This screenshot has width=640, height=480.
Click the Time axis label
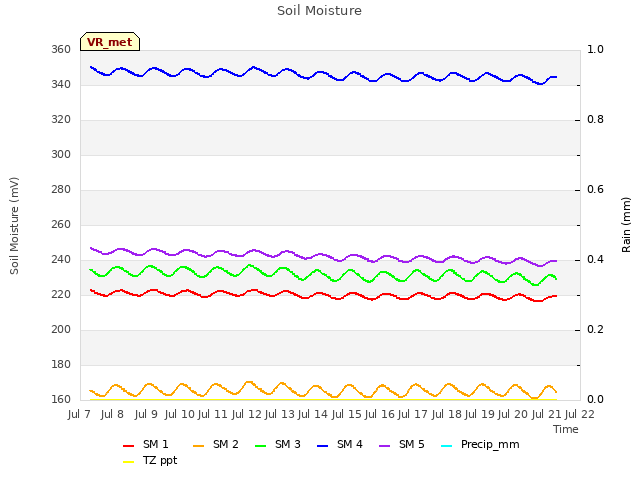coord(566,429)
